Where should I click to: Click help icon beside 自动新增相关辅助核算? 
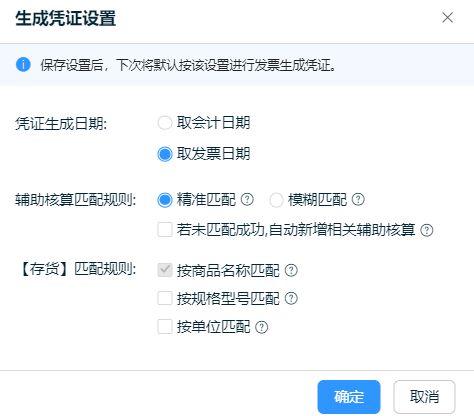pyautogui.click(x=427, y=230)
